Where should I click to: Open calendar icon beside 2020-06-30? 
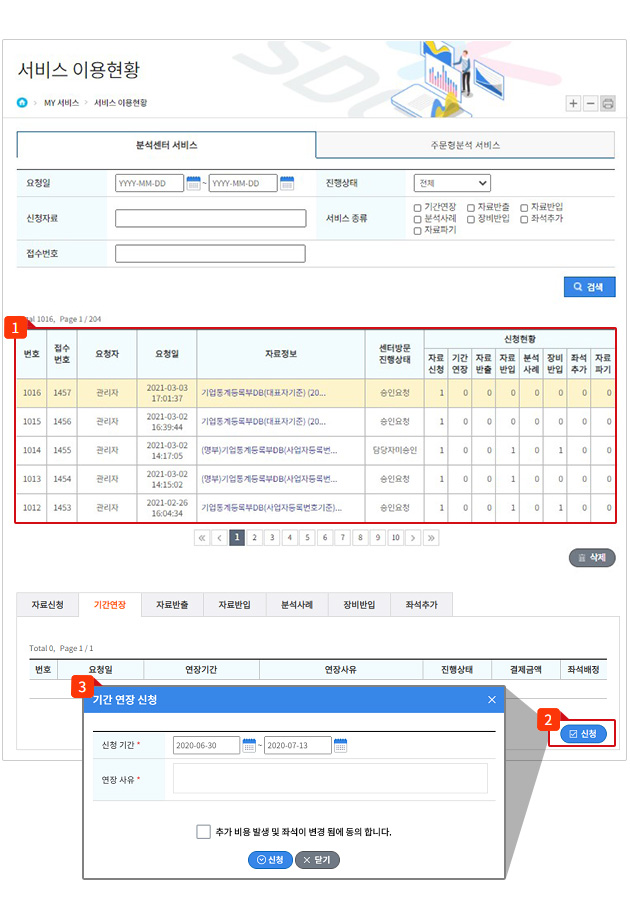(249, 745)
